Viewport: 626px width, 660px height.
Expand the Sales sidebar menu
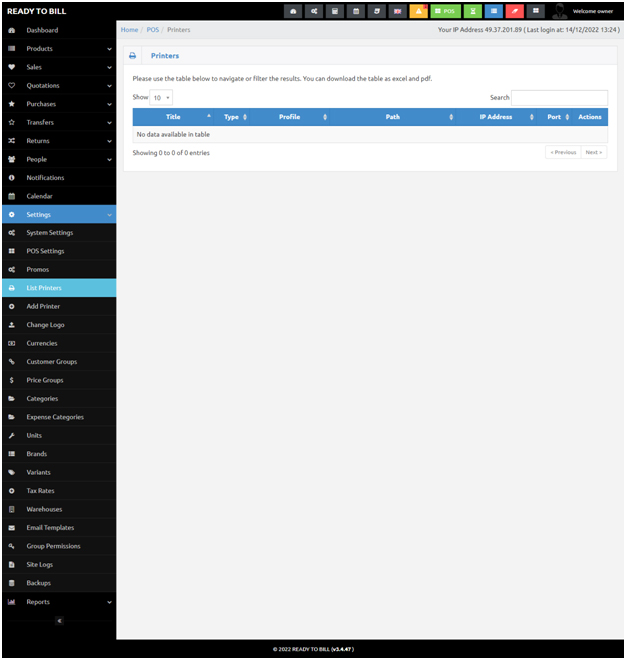[x=59, y=67]
